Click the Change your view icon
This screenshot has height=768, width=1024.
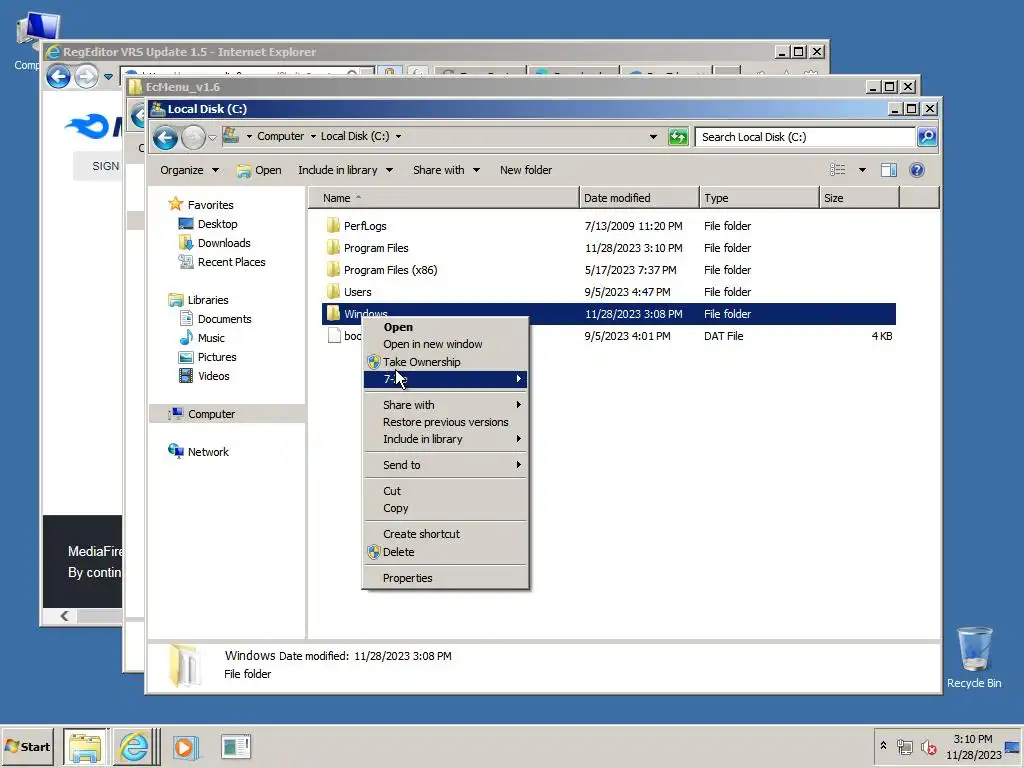click(x=837, y=170)
